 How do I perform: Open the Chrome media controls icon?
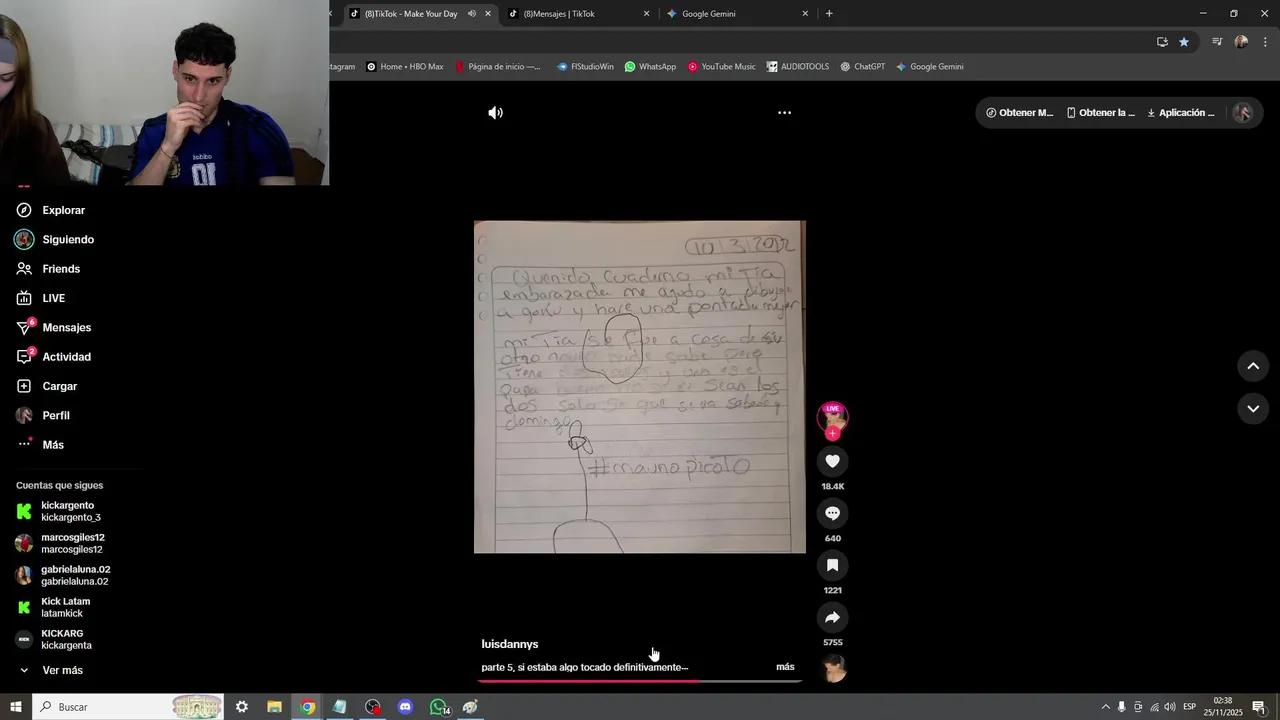(1217, 42)
